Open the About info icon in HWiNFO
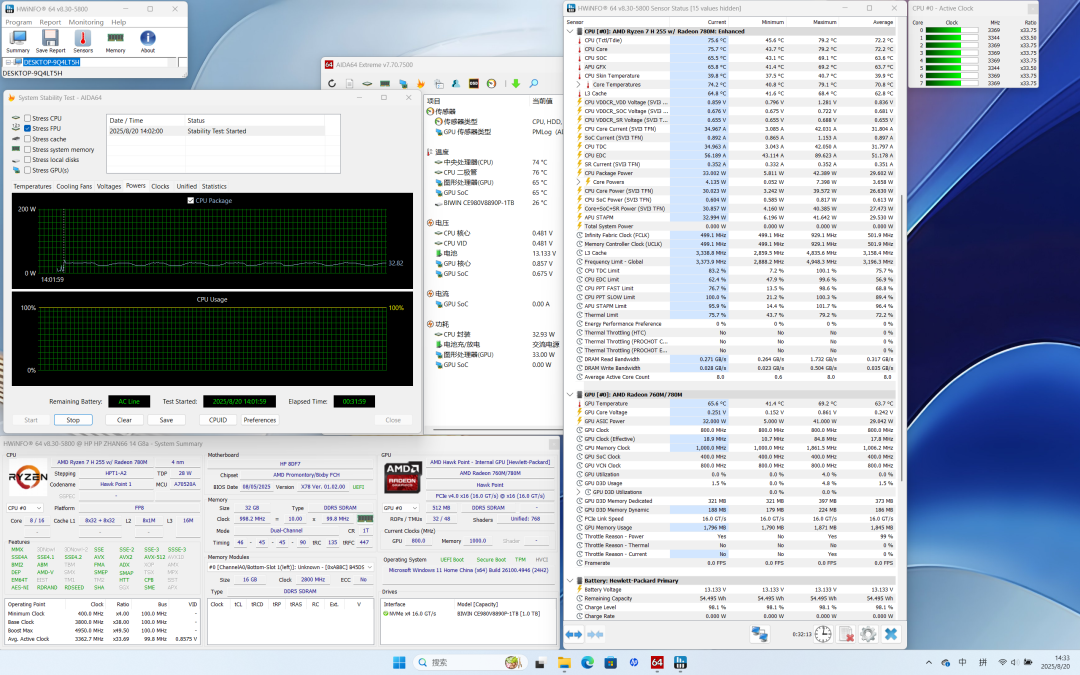The width and height of the screenshot is (1080, 675). point(147,39)
